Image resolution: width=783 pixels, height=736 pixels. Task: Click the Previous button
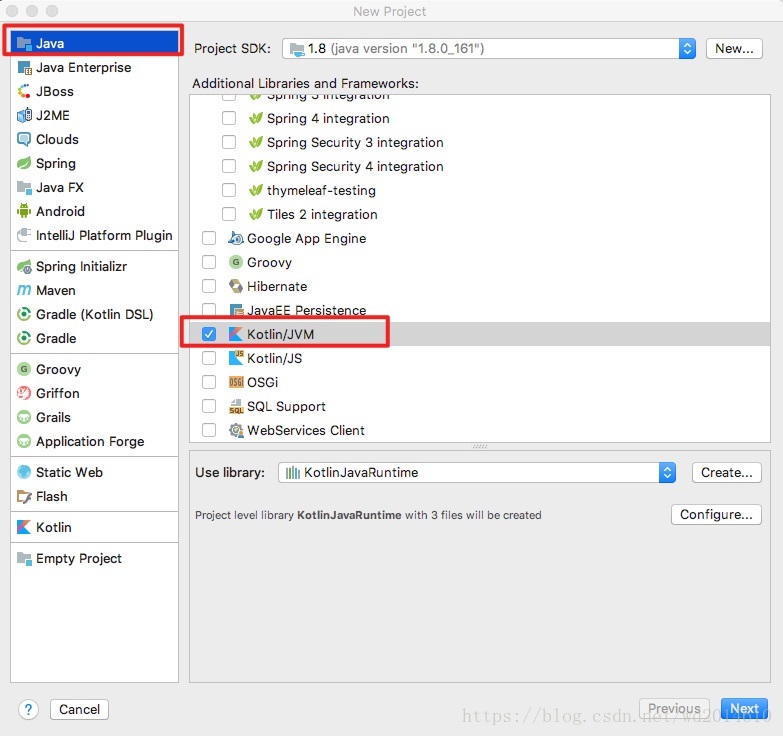674,709
